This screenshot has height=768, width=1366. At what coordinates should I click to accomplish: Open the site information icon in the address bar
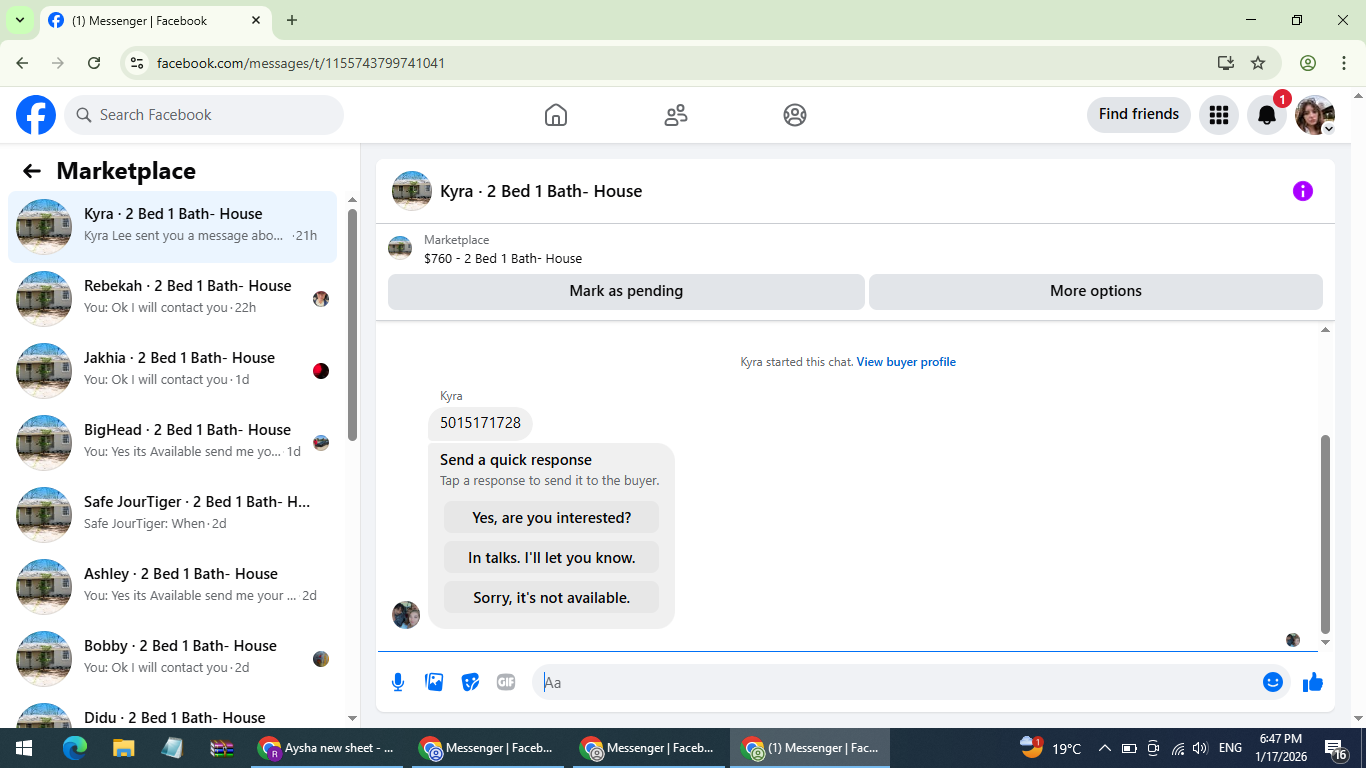click(138, 63)
